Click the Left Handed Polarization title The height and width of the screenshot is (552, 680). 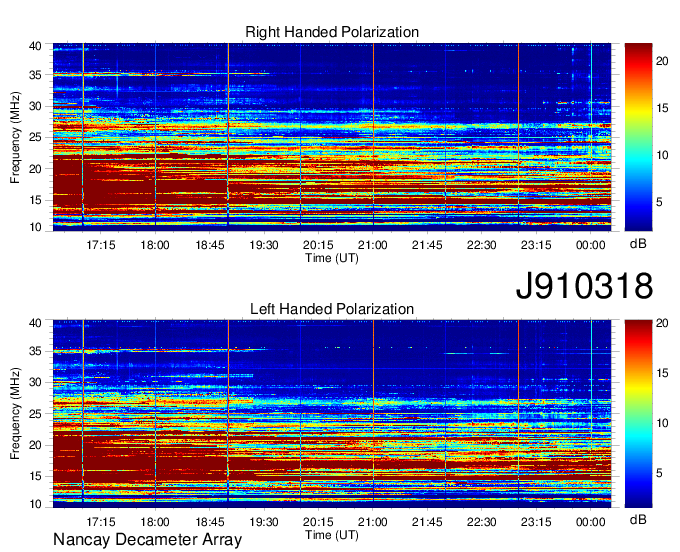coord(332,309)
